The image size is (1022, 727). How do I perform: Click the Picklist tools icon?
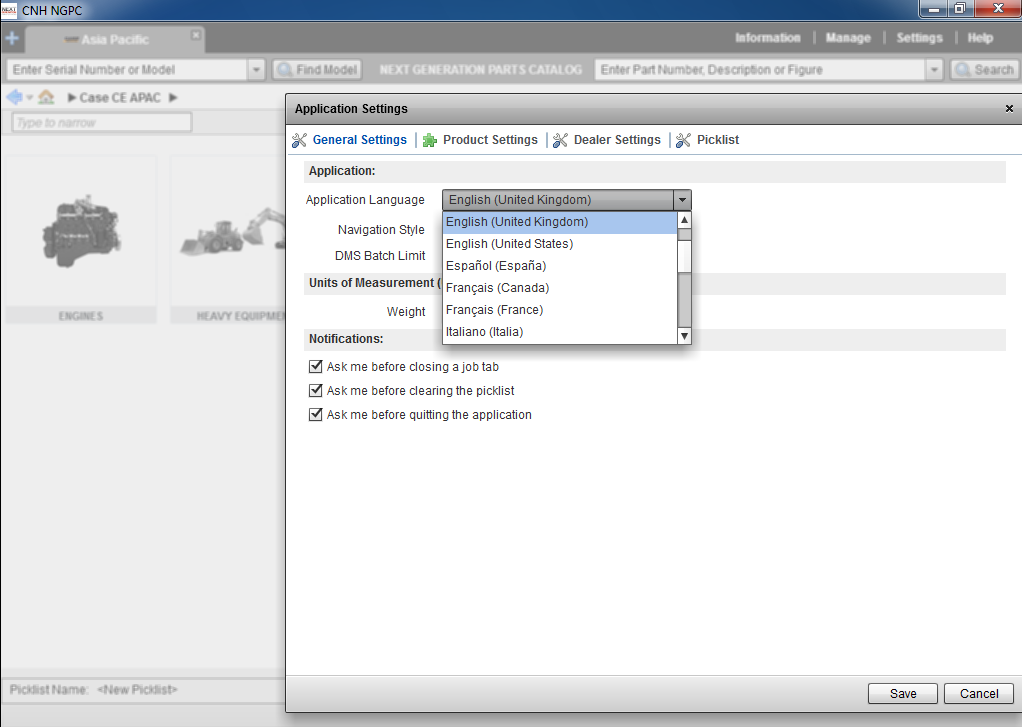click(x=683, y=140)
